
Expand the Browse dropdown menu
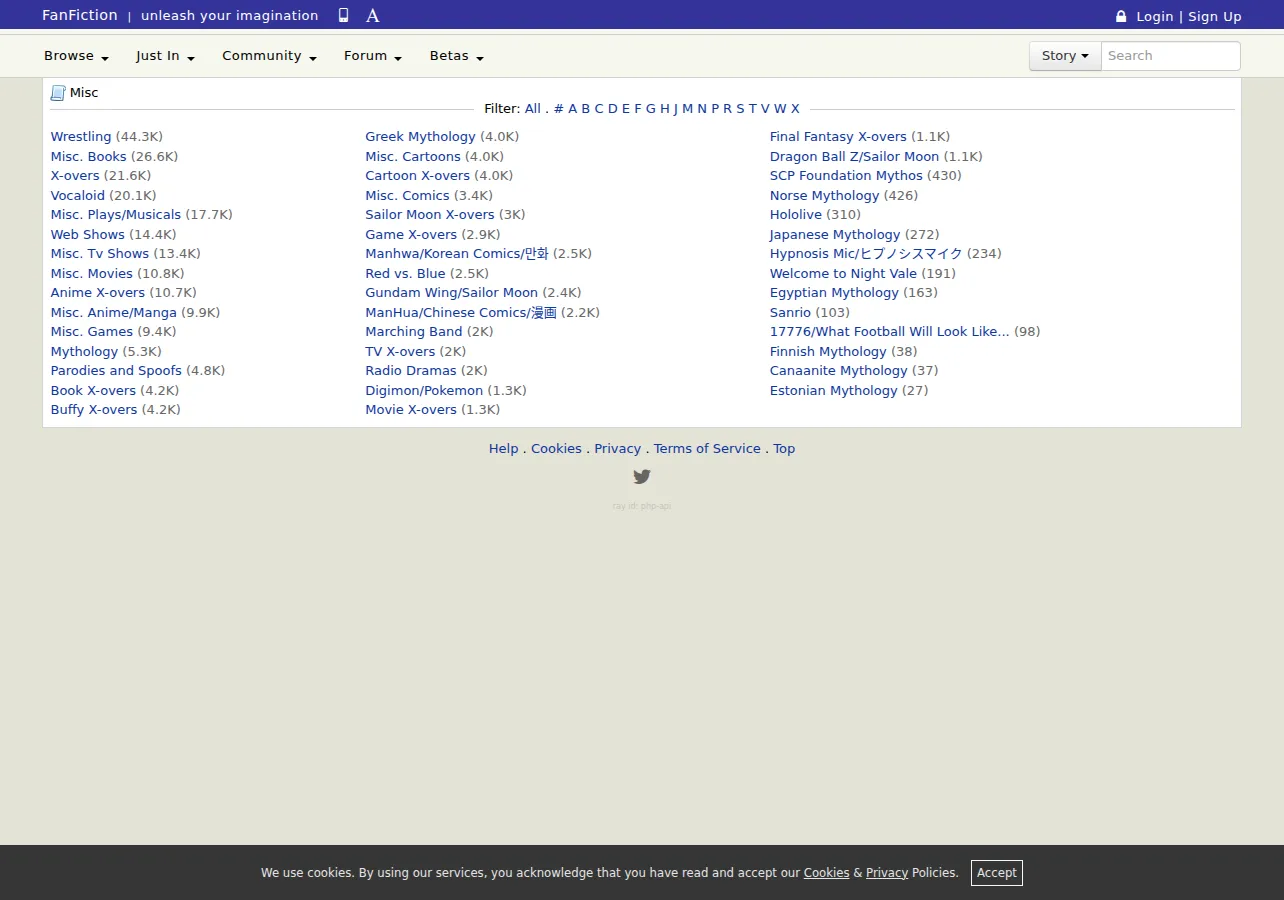(x=76, y=56)
